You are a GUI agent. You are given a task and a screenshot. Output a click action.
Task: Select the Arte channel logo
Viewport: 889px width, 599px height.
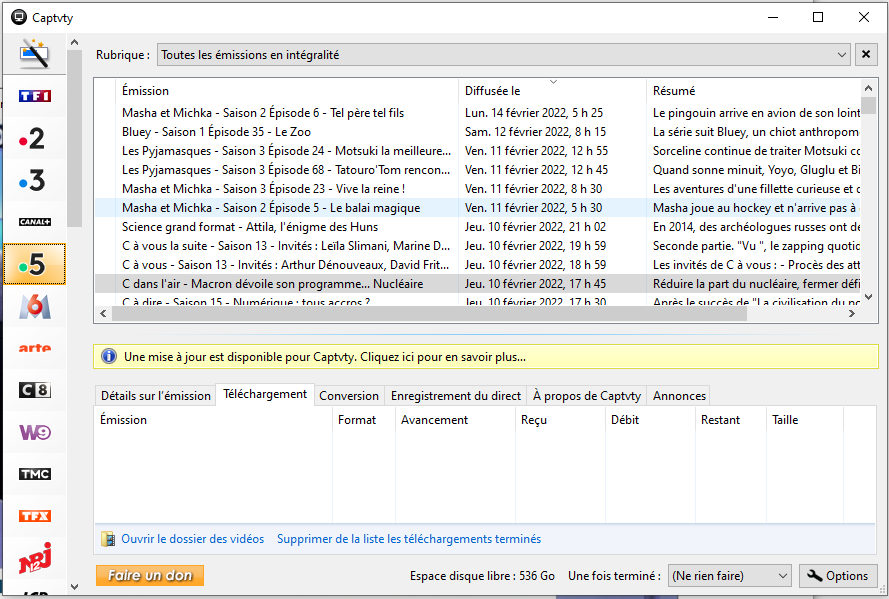pos(35,348)
